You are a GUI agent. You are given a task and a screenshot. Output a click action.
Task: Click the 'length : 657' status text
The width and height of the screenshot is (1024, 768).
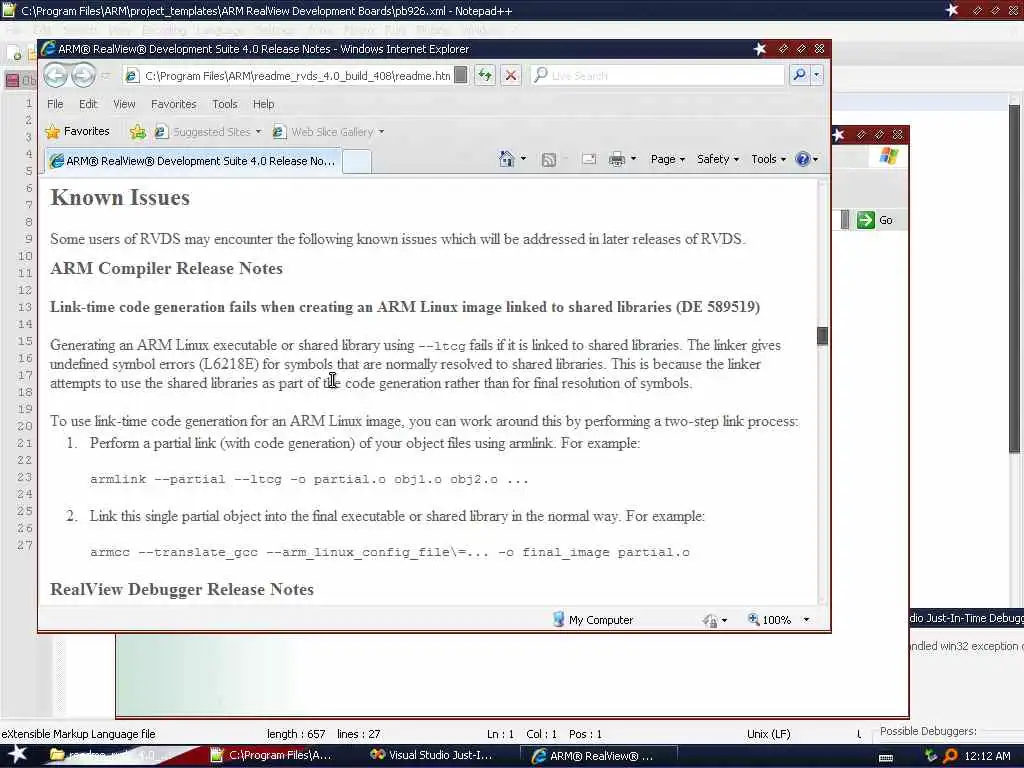(296, 734)
